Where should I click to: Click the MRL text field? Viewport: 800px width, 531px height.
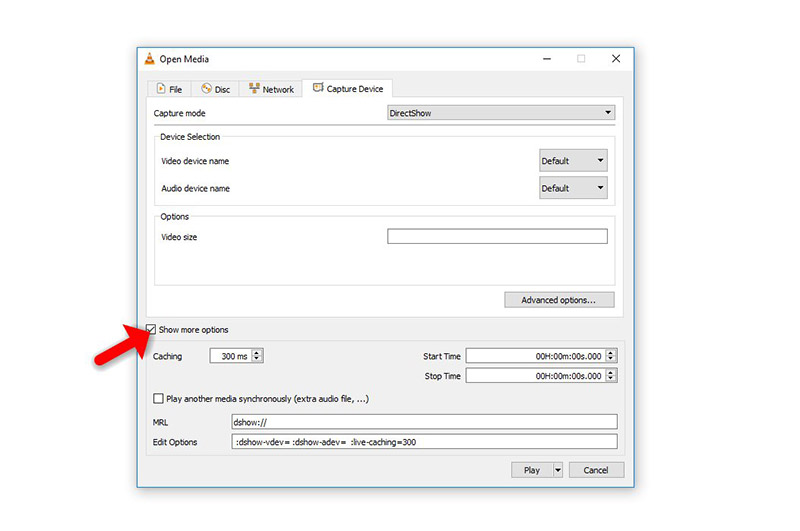[424, 422]
